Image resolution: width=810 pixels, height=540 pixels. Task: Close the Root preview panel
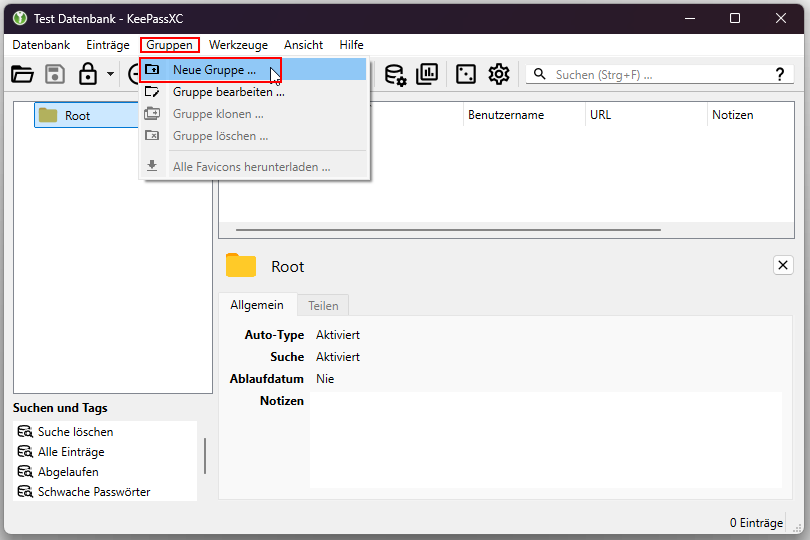tap(783, 265)
